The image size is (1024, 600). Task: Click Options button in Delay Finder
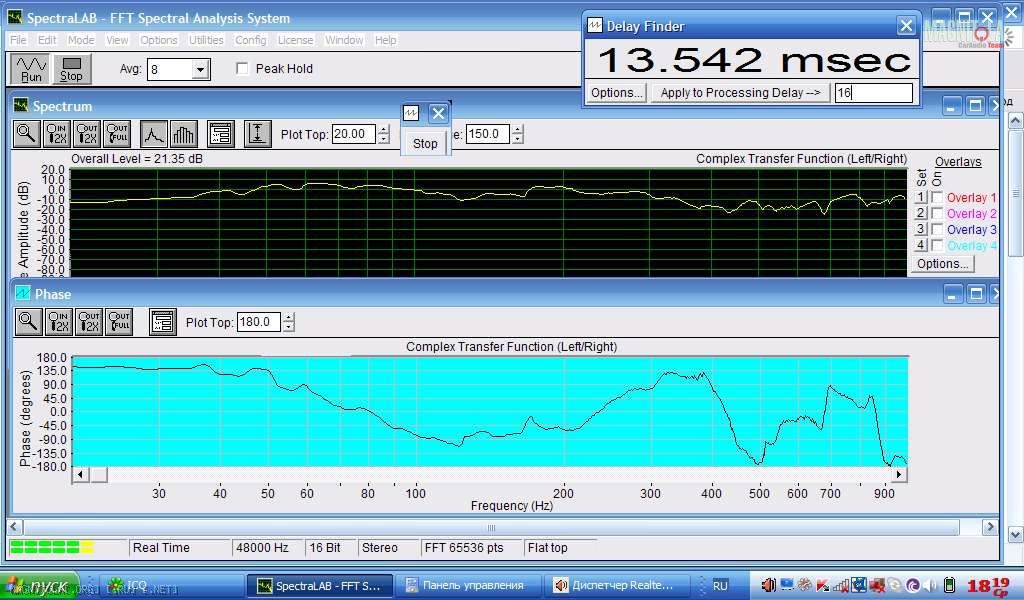(615, 93)
